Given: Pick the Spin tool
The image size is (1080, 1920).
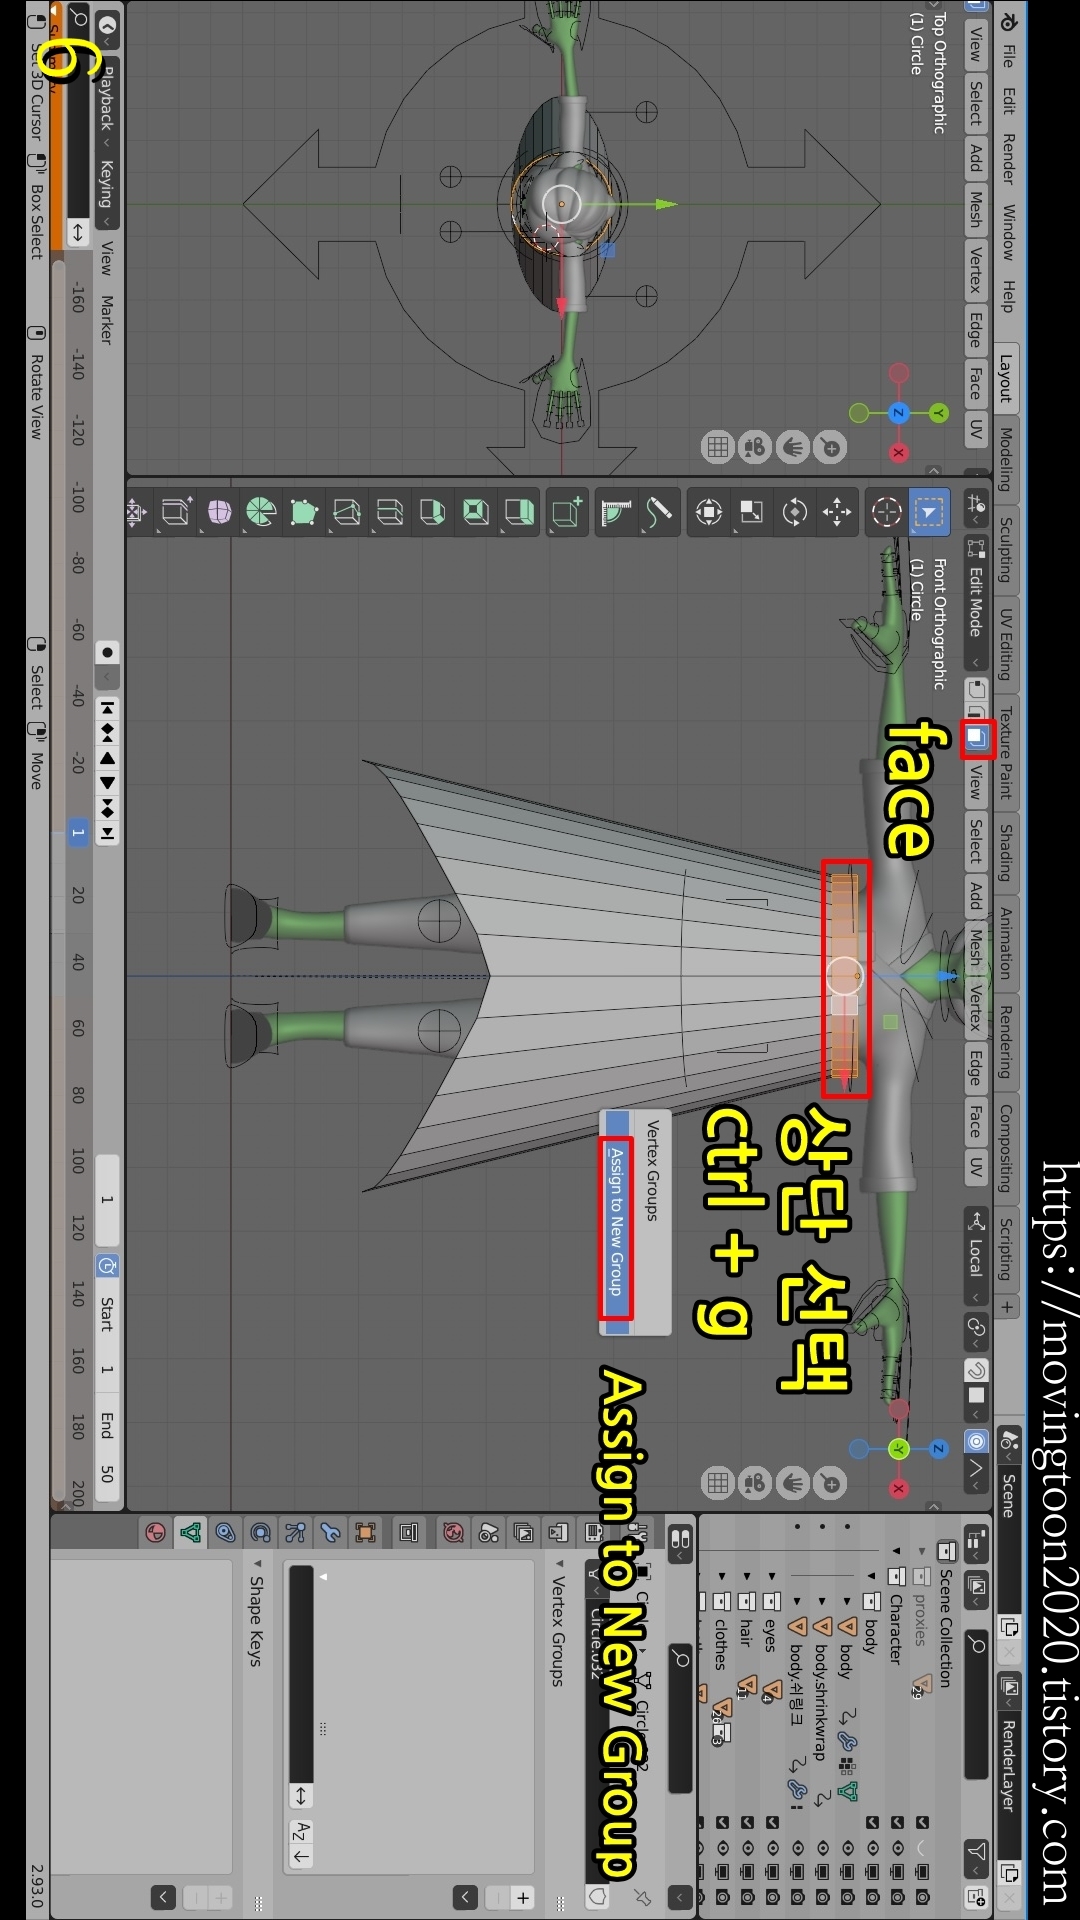Looking at the screenshot, I should (260, 513).
